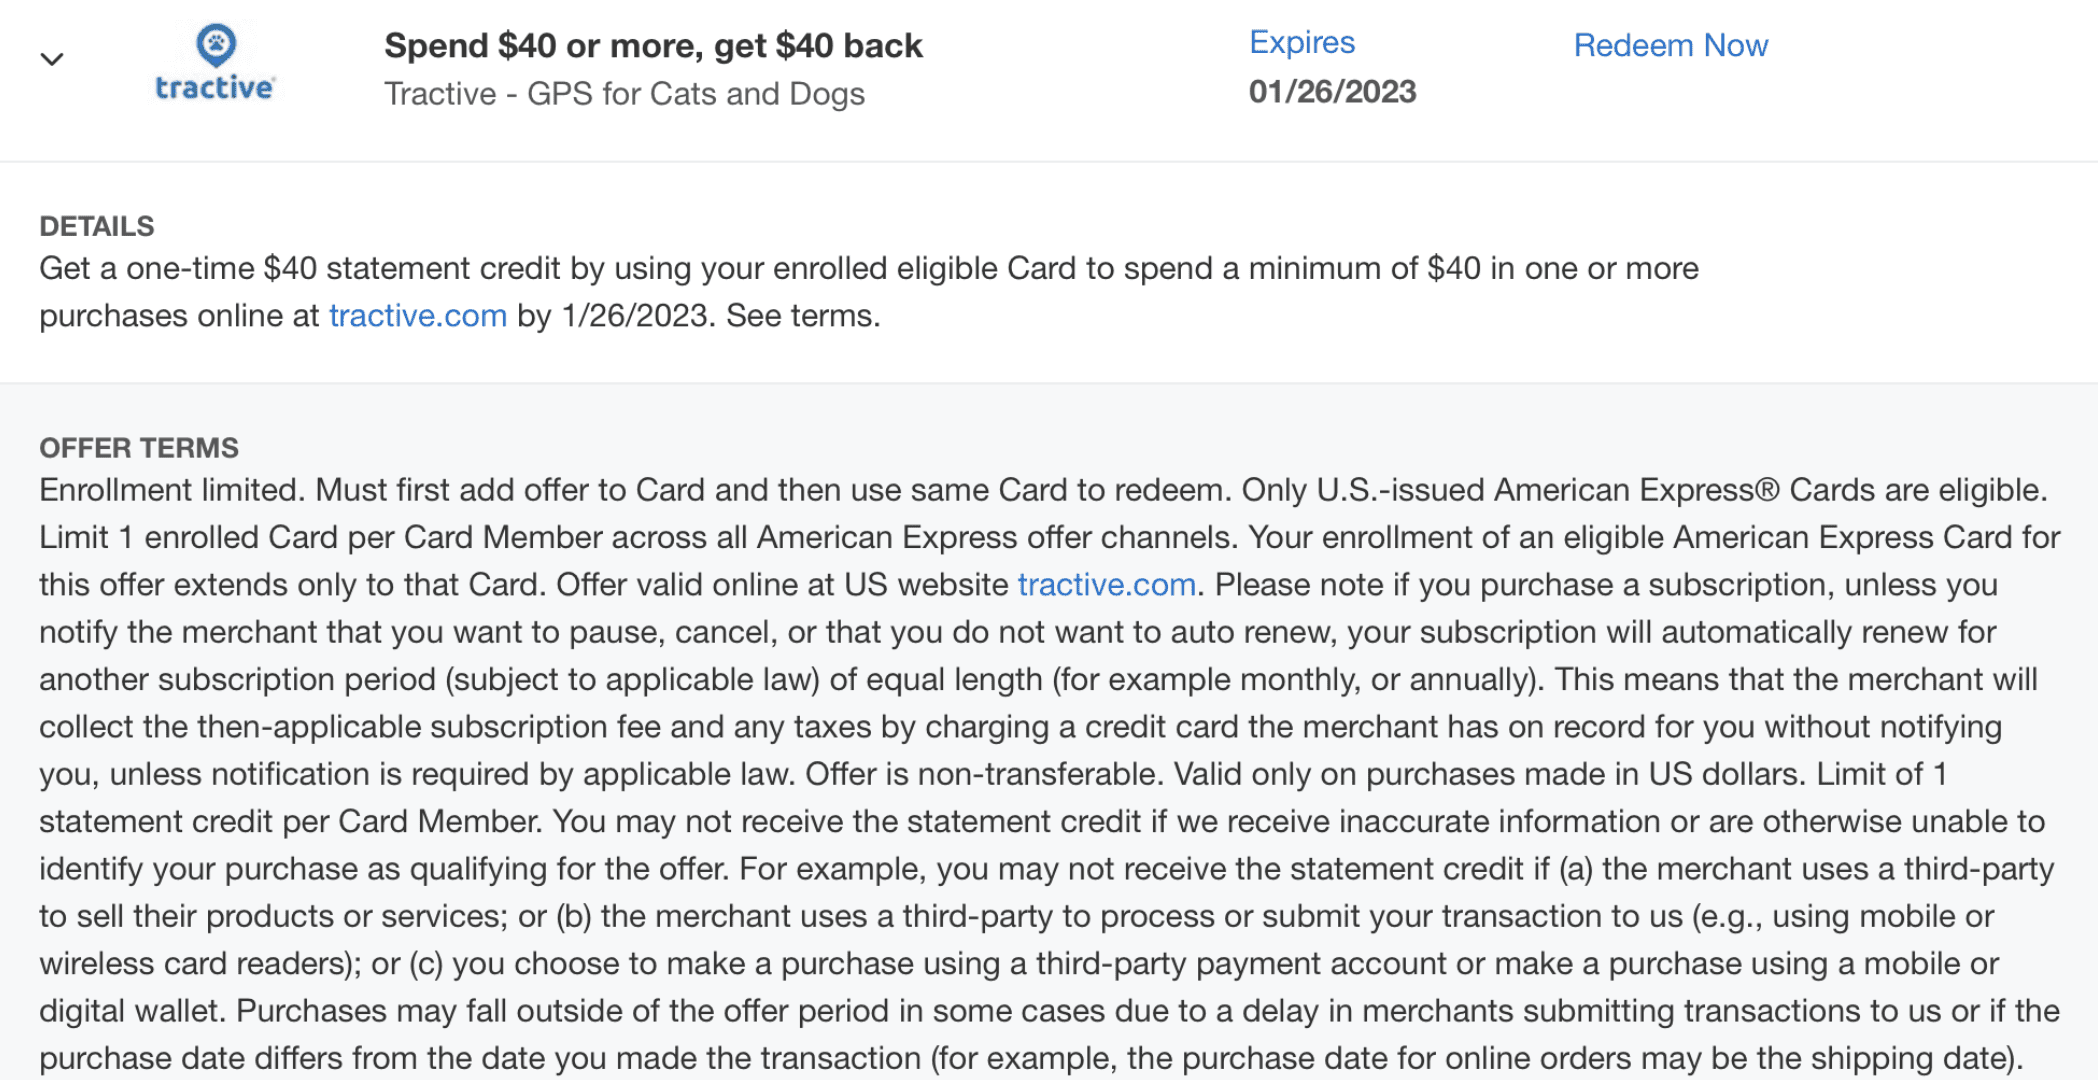Collapse the Tractive offer details chevron
The width and height of the screenshot is (2098, 1080).
(x=52, y=60)
